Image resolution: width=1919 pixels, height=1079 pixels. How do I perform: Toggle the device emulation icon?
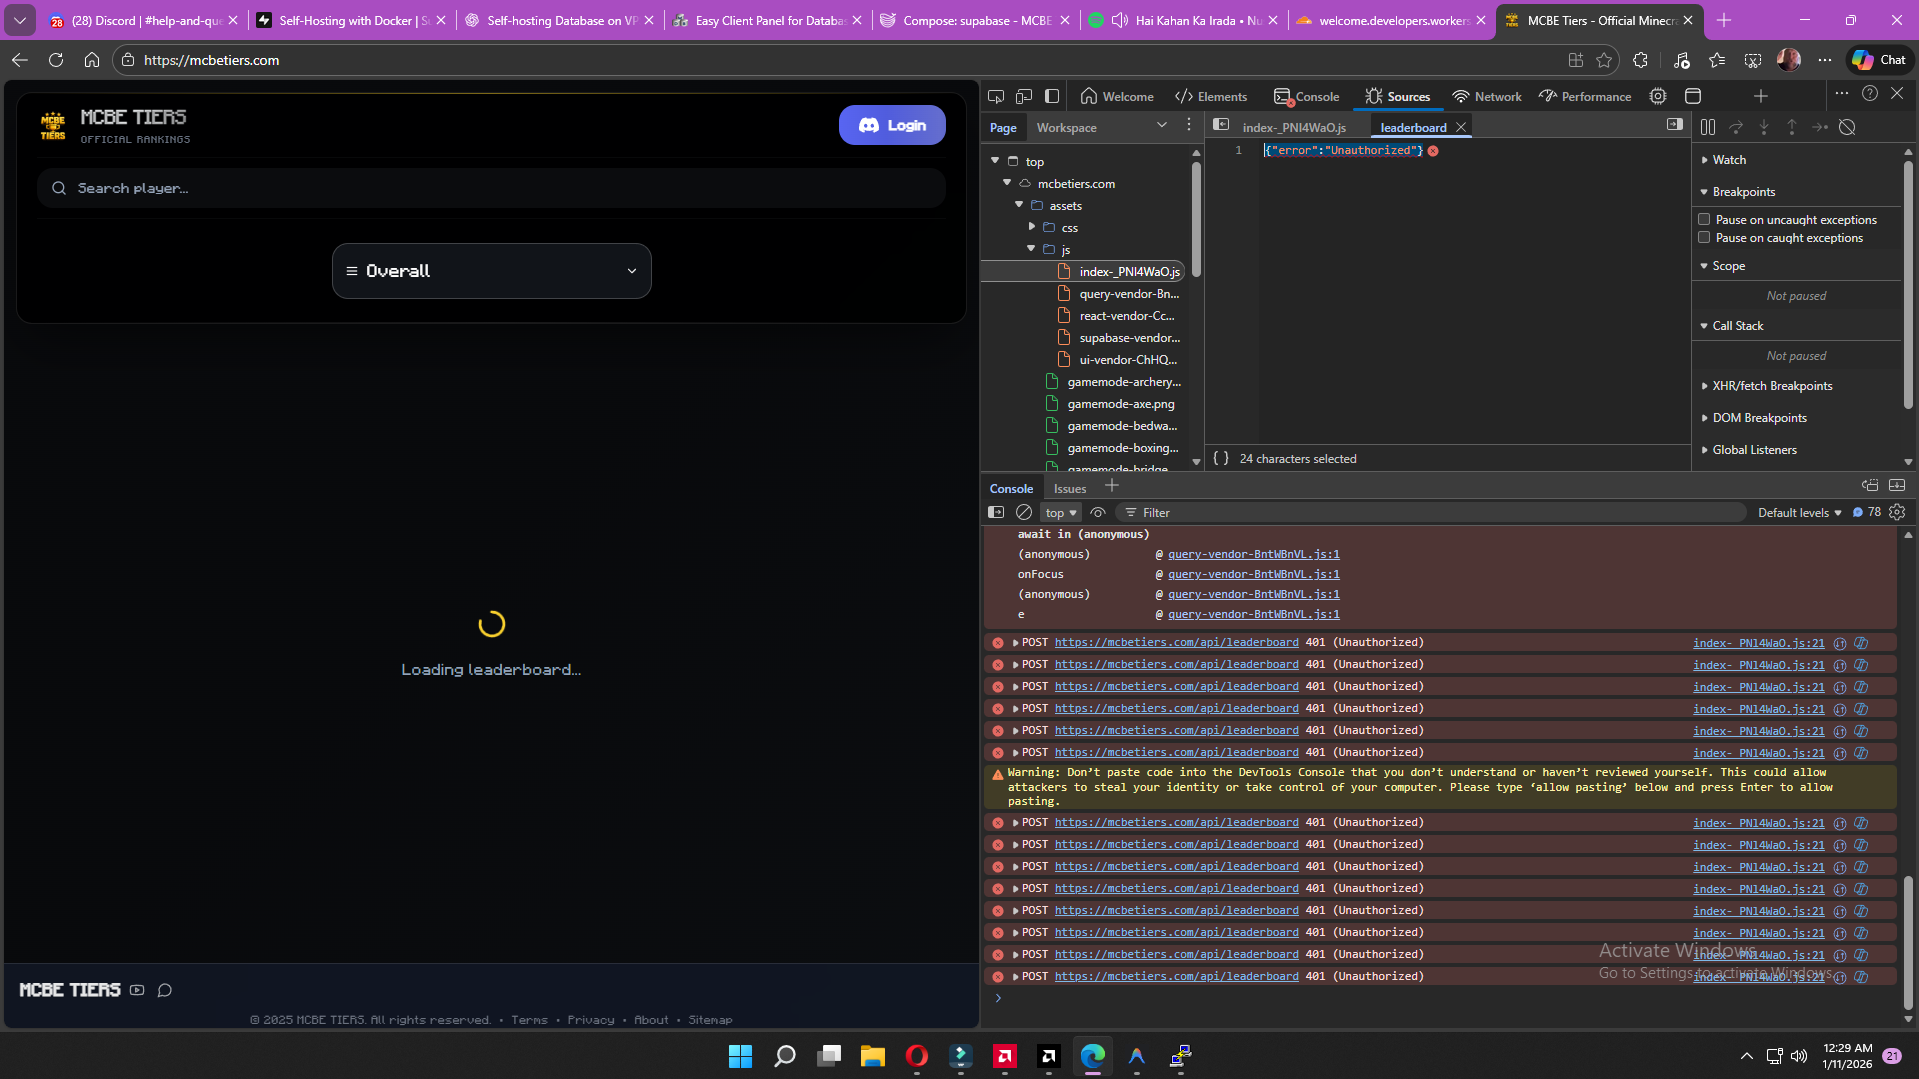(1024, 96)
